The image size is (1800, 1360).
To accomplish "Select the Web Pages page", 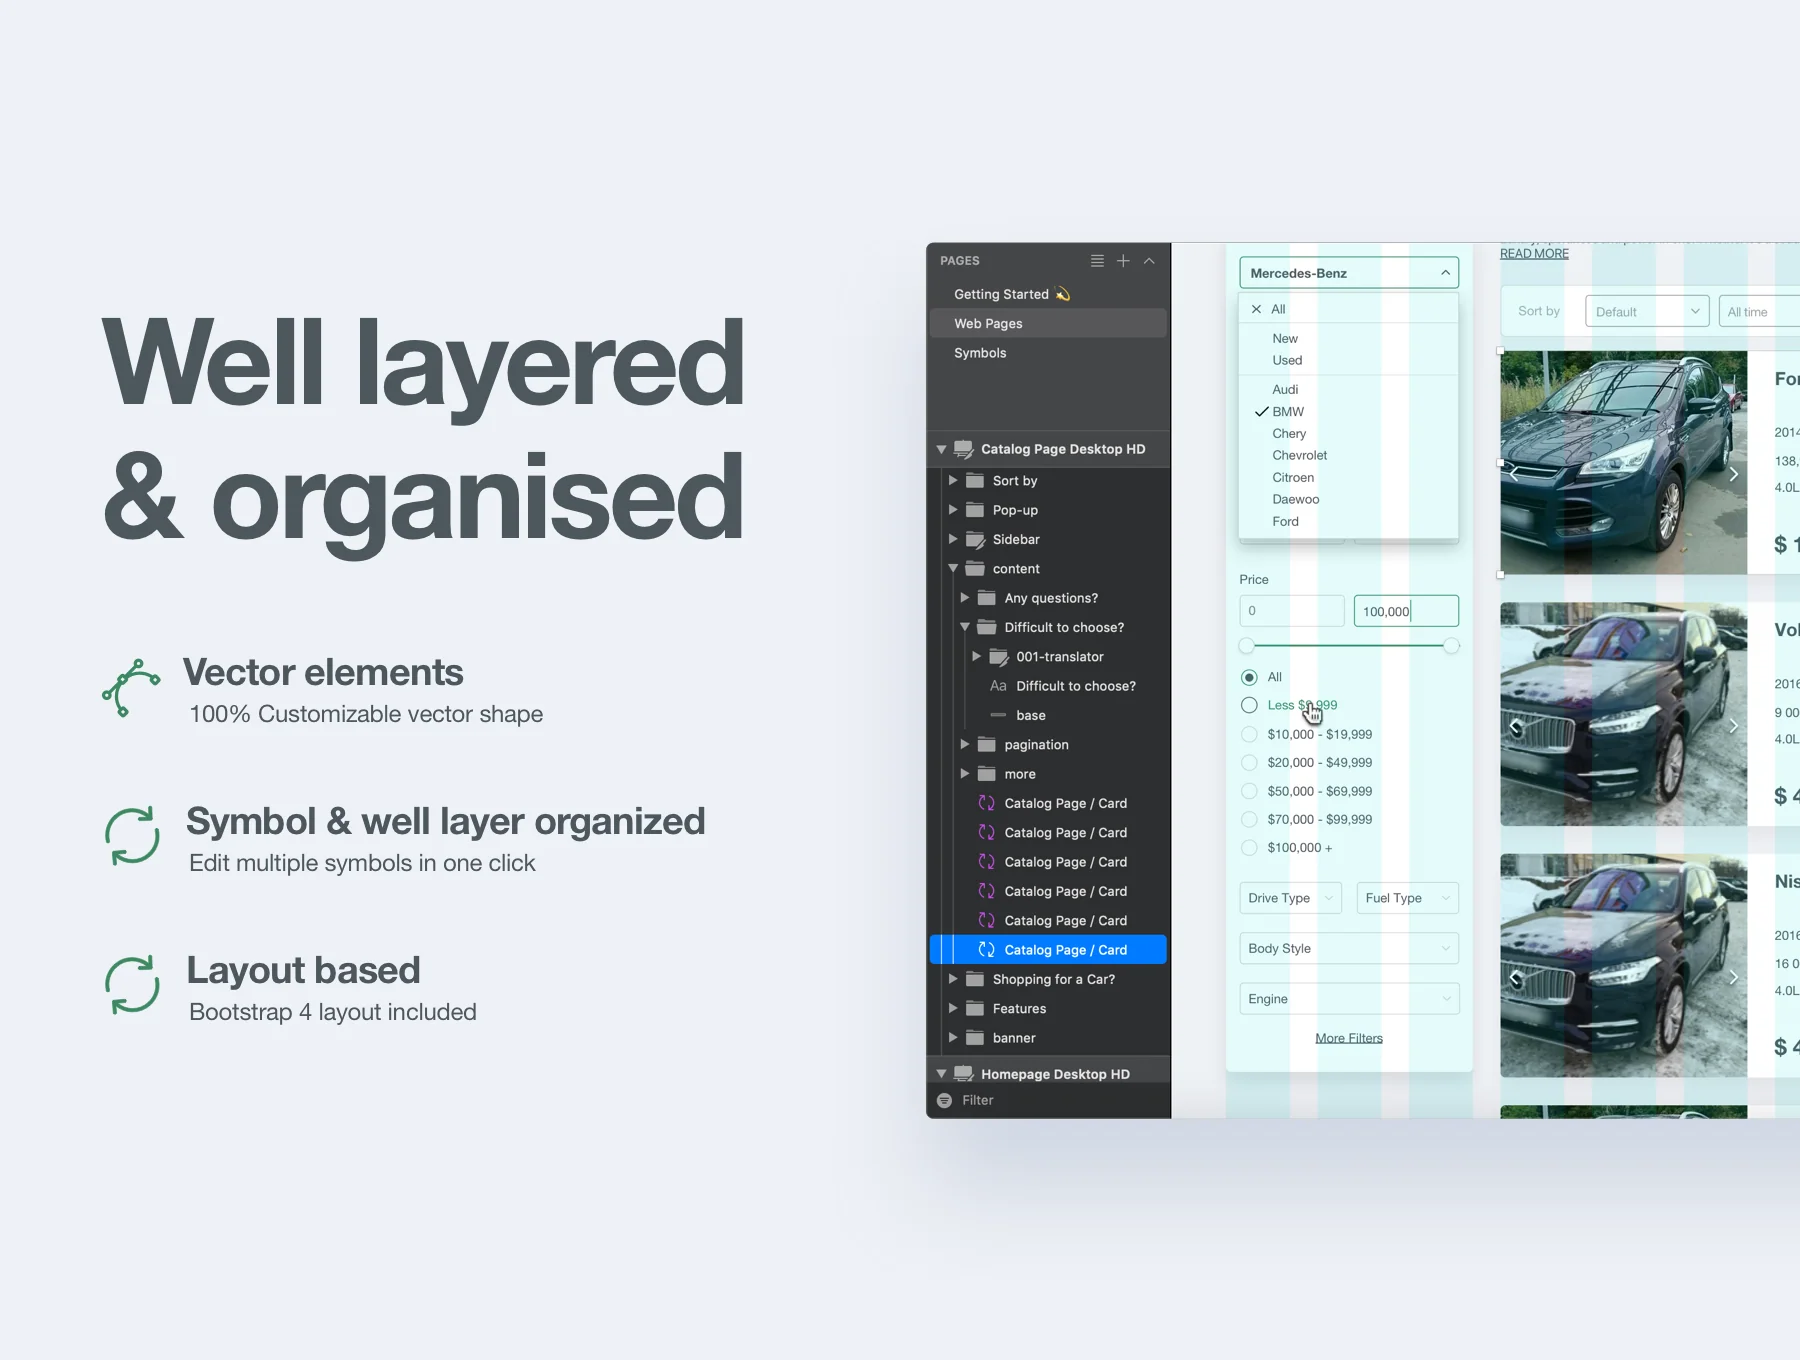I will click(1048, 323).
